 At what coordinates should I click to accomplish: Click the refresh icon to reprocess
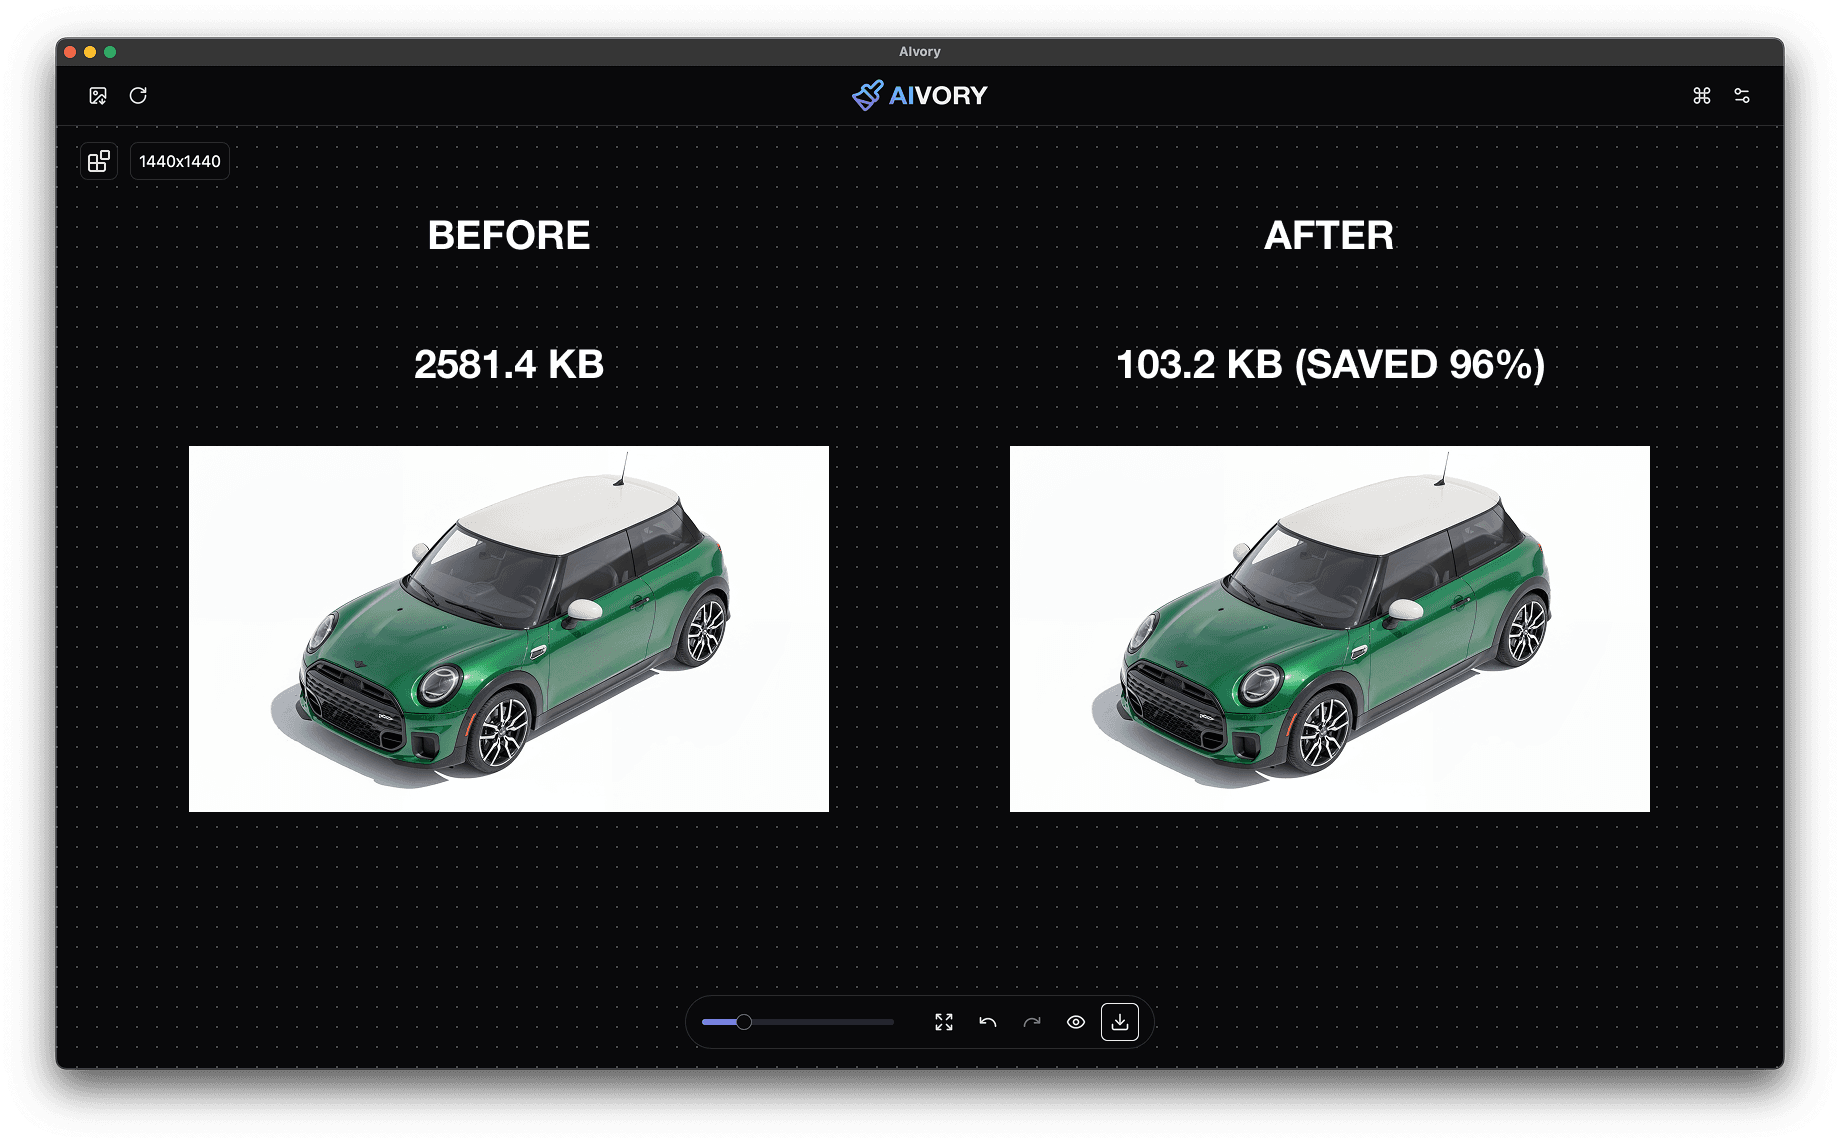139,95
